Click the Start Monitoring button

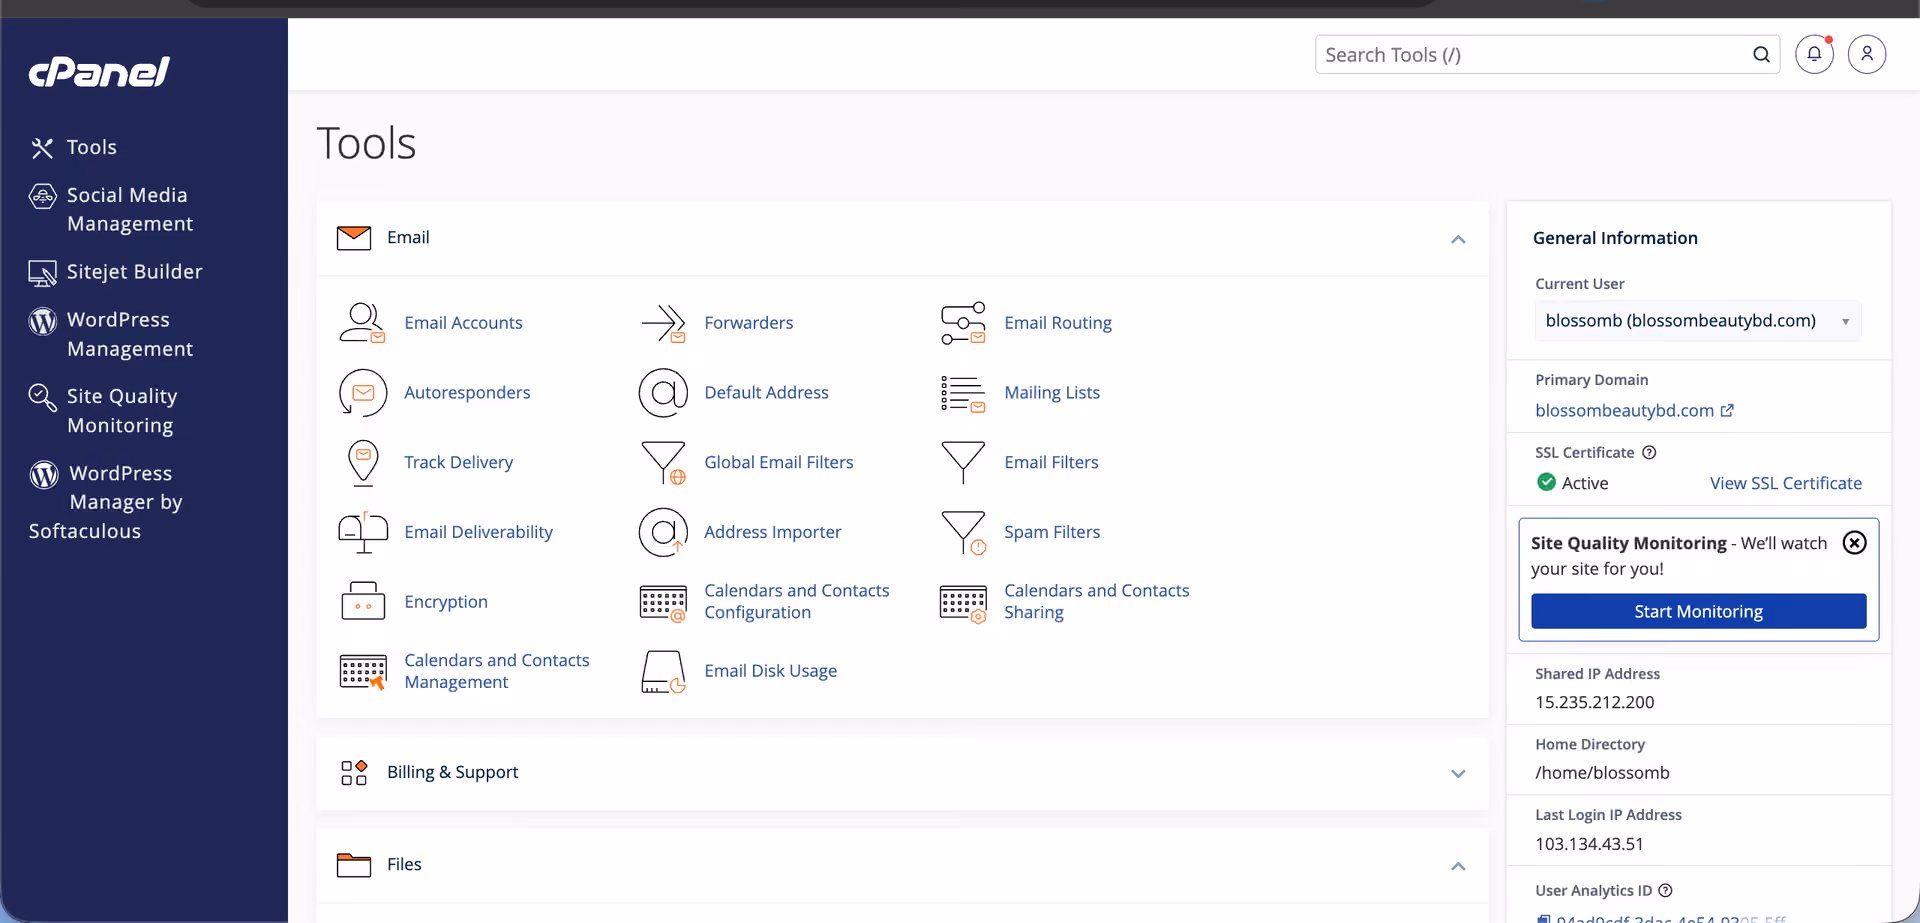tap(1698, 611)
